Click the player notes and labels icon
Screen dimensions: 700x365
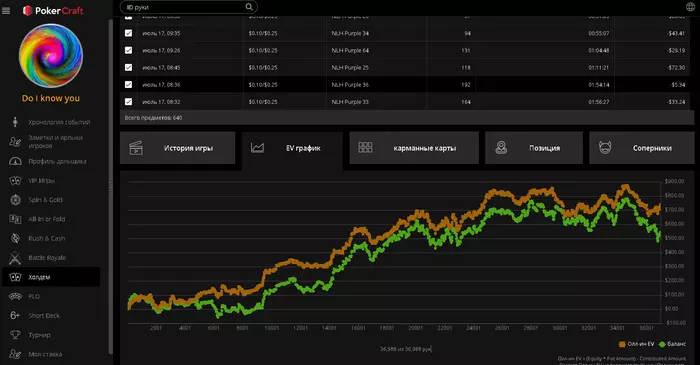pyautogui.click(x=15, y=142)
